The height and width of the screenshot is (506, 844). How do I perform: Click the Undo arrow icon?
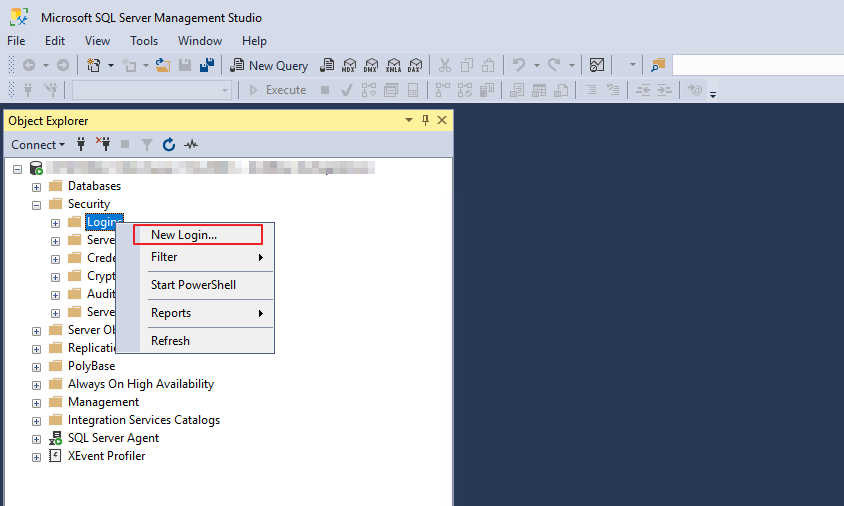point(519,65)
